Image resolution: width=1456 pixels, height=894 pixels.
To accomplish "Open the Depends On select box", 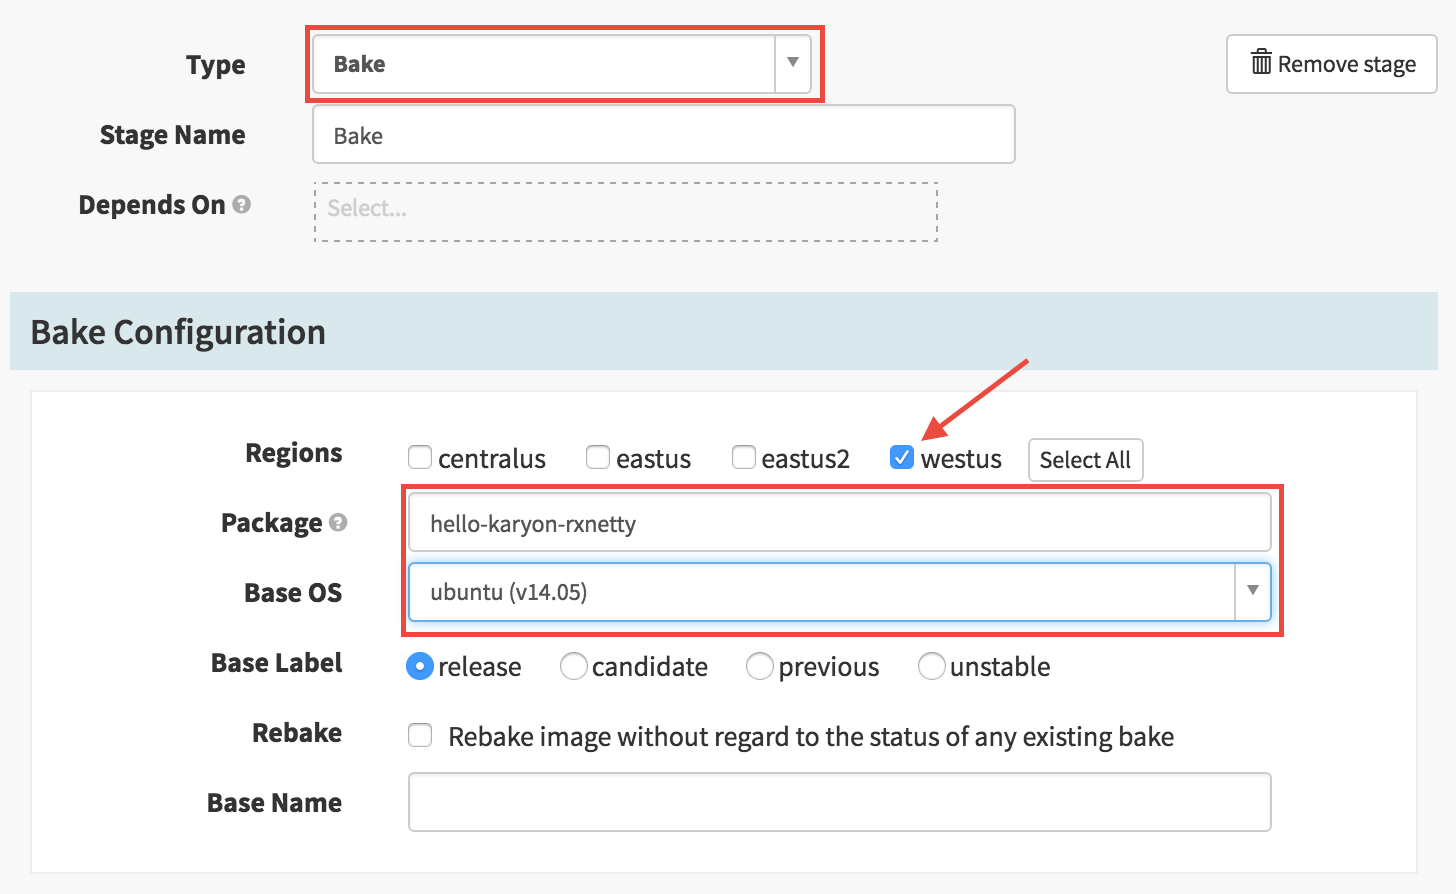I will [x=626, y=212].
